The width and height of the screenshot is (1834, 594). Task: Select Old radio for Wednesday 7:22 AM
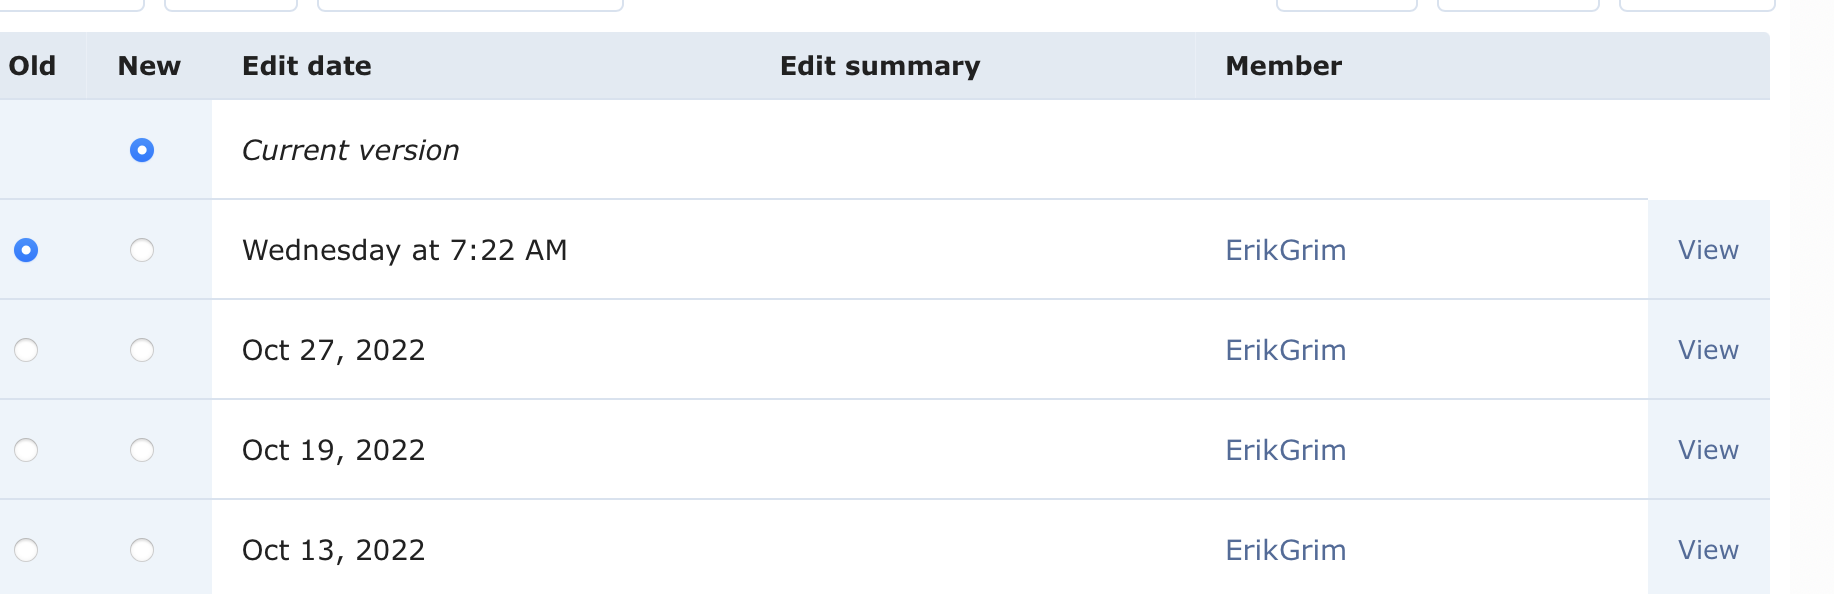tap(26, 250)
